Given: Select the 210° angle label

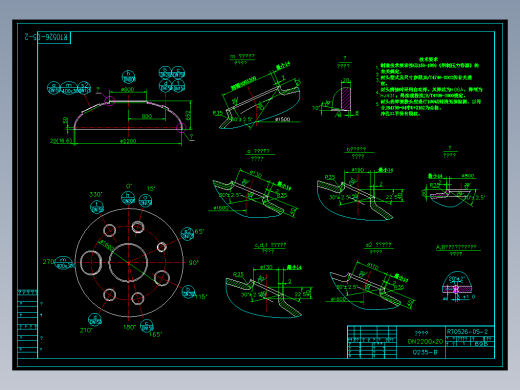Looking at the screenshot, I should click(x=86, y=330).
